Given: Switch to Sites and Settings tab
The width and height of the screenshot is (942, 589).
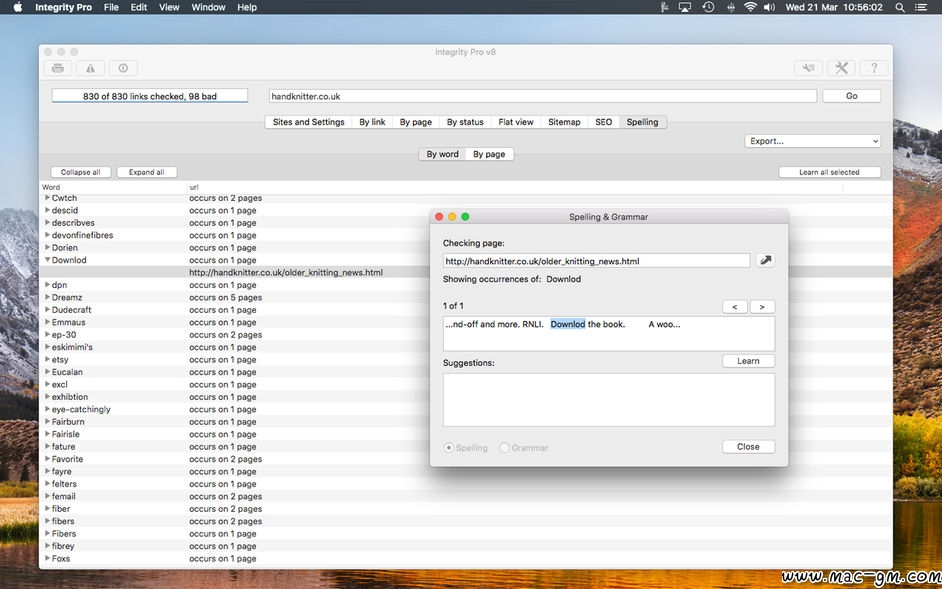Looking at the screenshot, I should (x=309, y=122).
